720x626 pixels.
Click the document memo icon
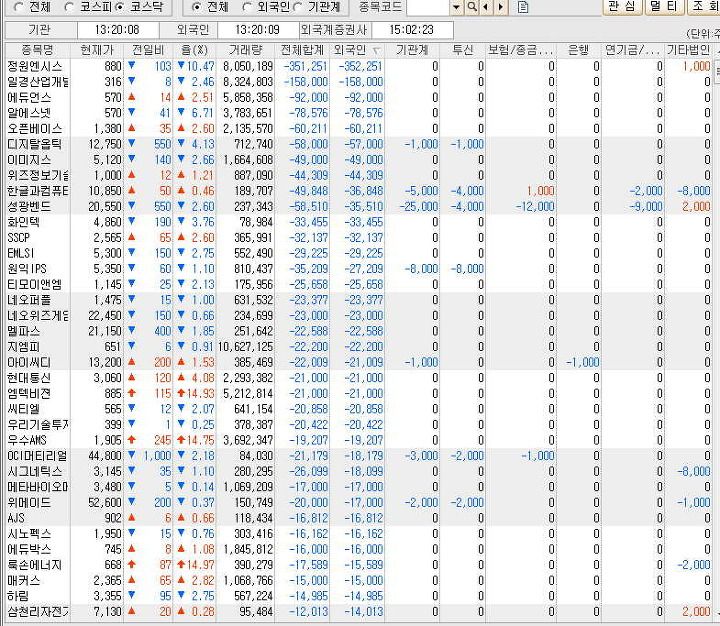click(x=523, y=7)
